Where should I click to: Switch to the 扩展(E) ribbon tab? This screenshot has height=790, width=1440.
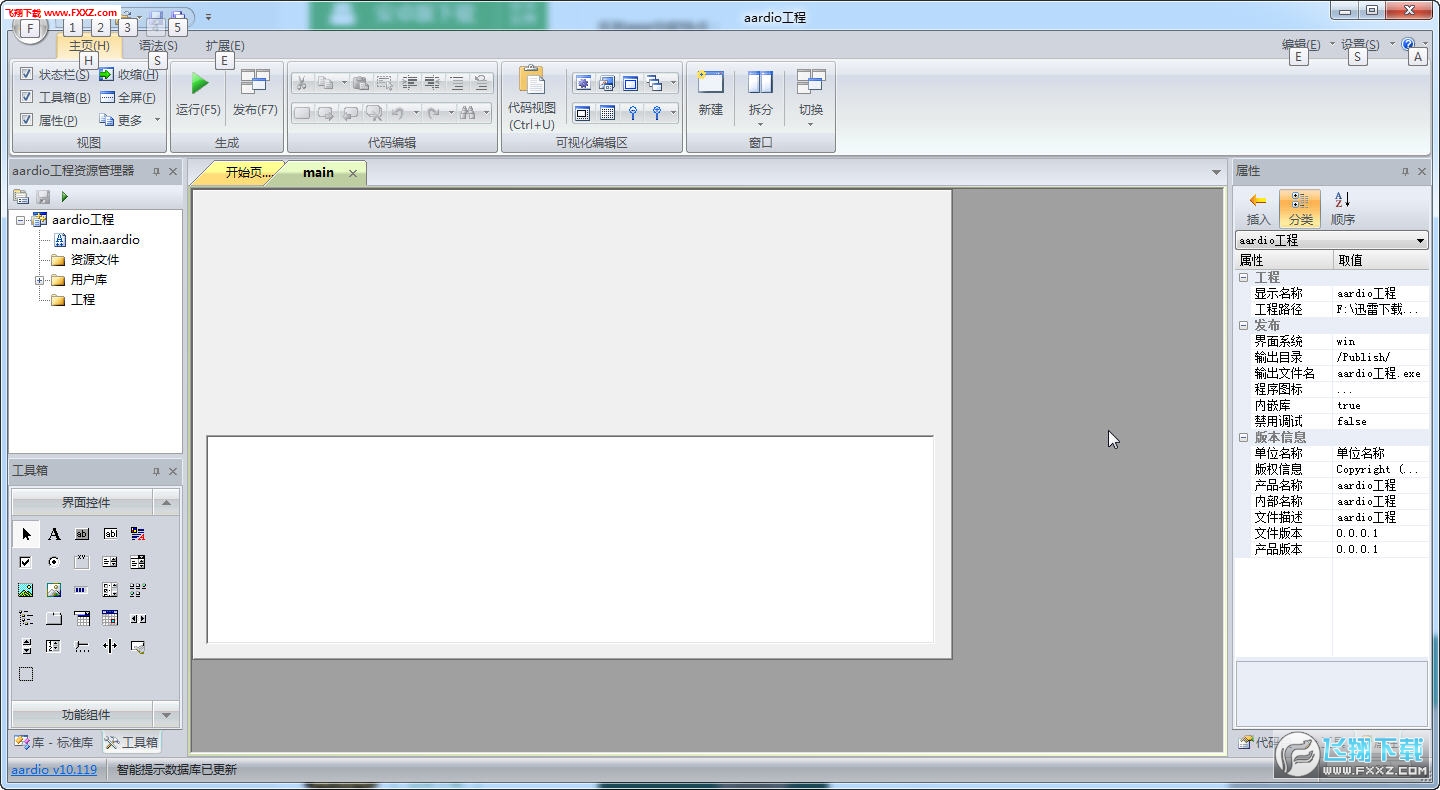pos(225,45)
